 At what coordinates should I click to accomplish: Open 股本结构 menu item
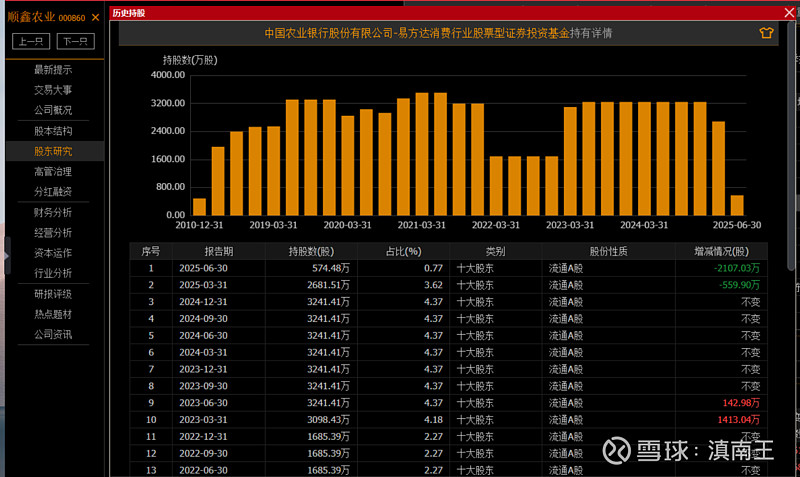pyautogui.click(x=53, y=131)
